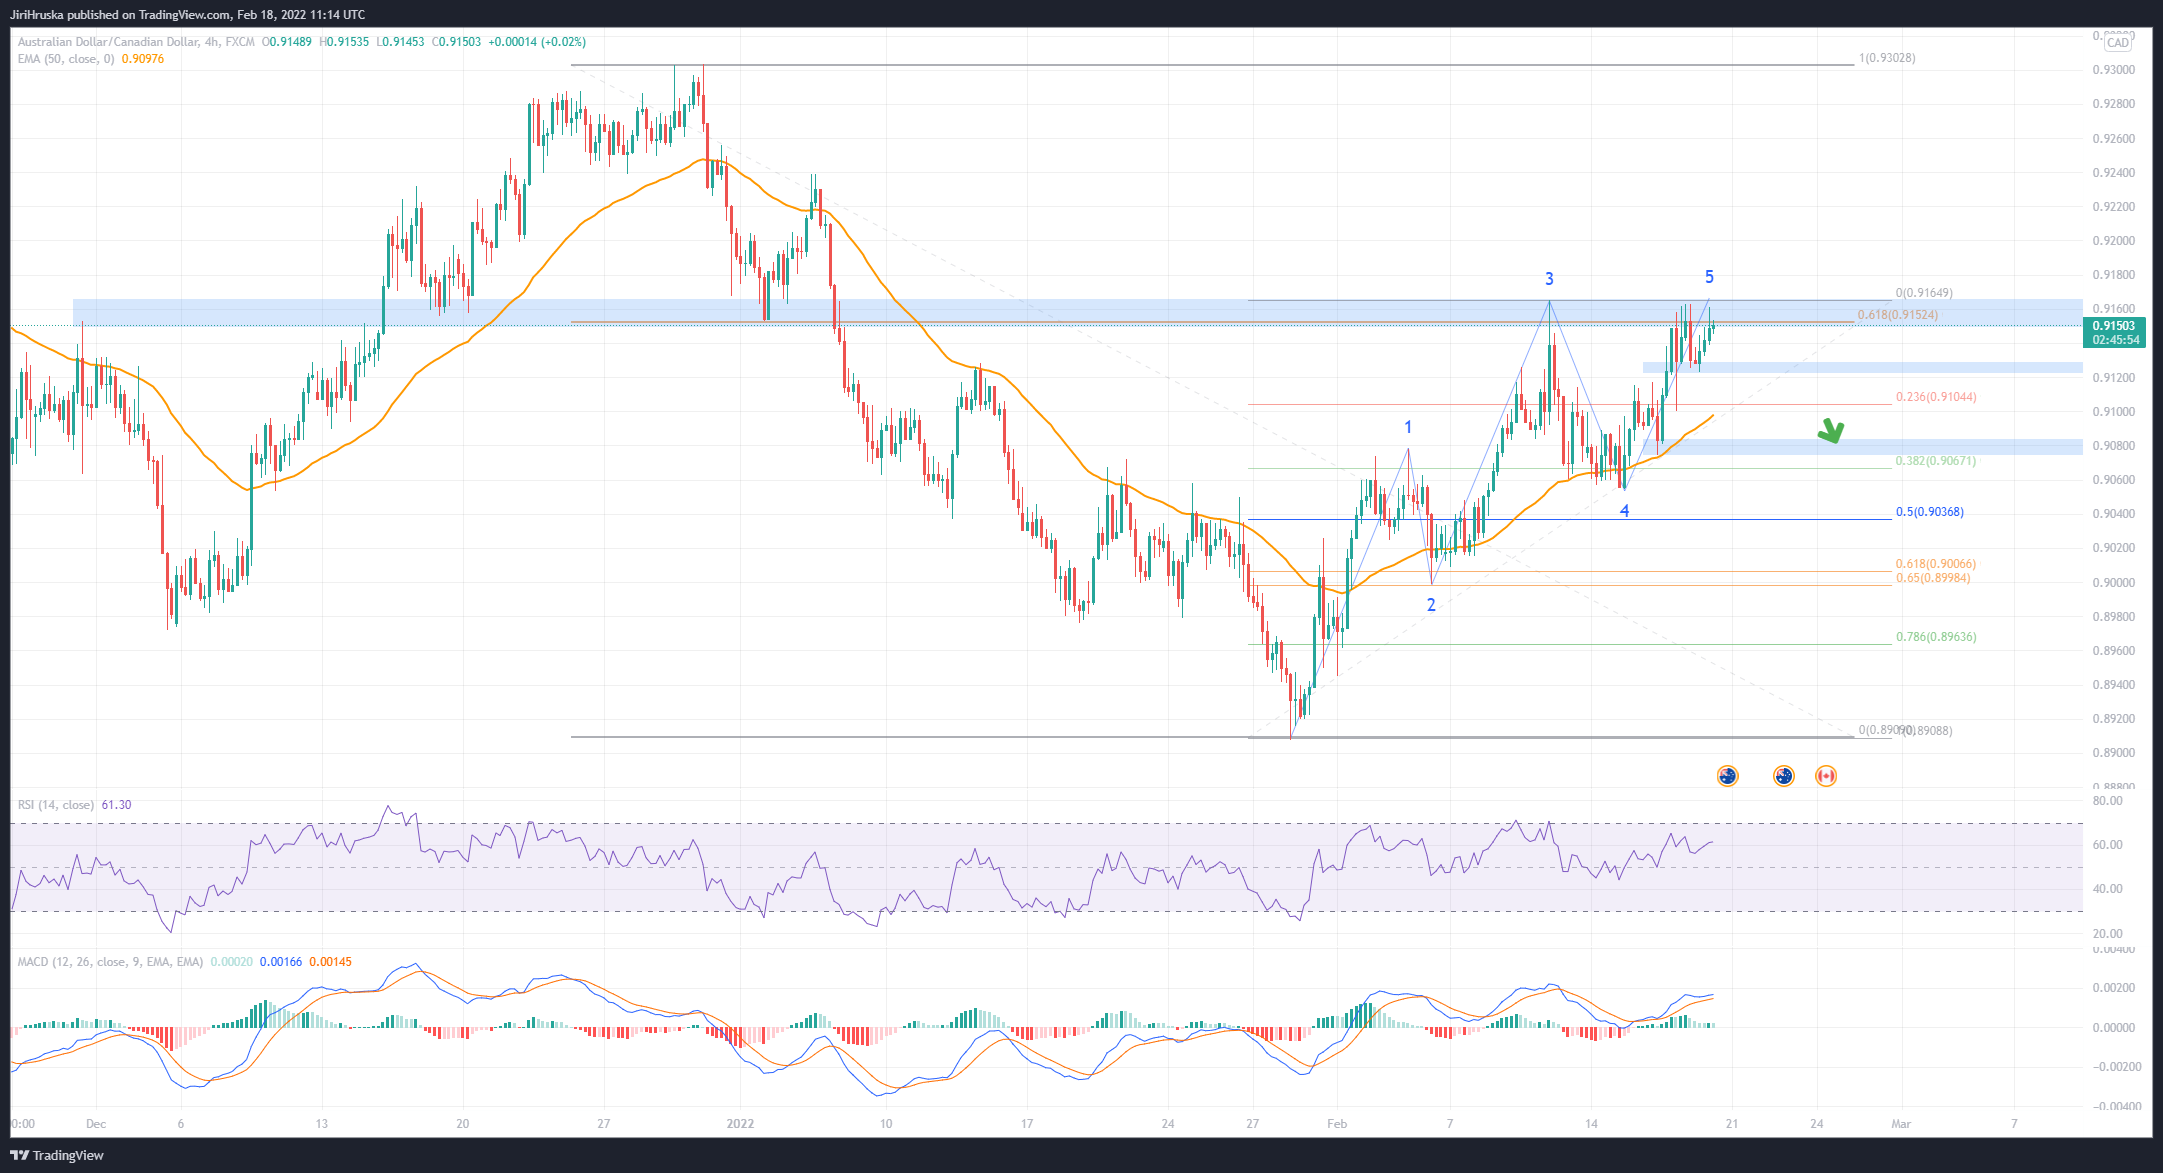2163x1173 pixels.
Task: Click the Canadian flag economic event icon
Action: (1825, 776)
